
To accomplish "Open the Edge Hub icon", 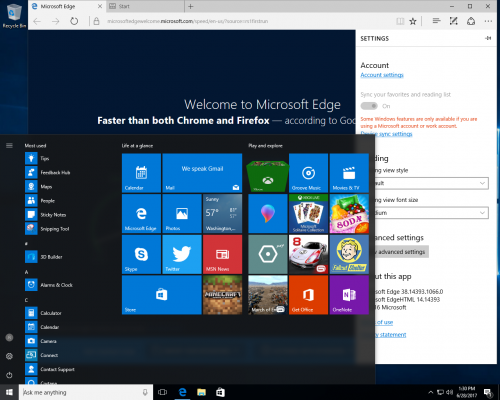I will pyautogui.click(x=436, y=21).
